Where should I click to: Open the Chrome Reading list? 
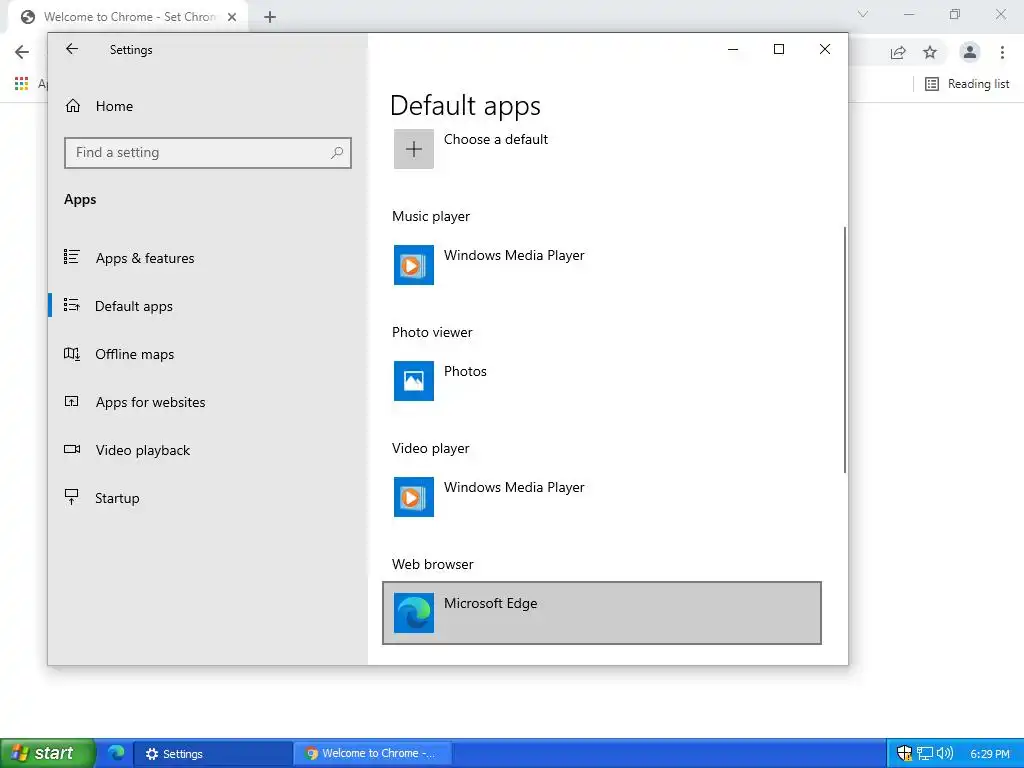(967, 84)
